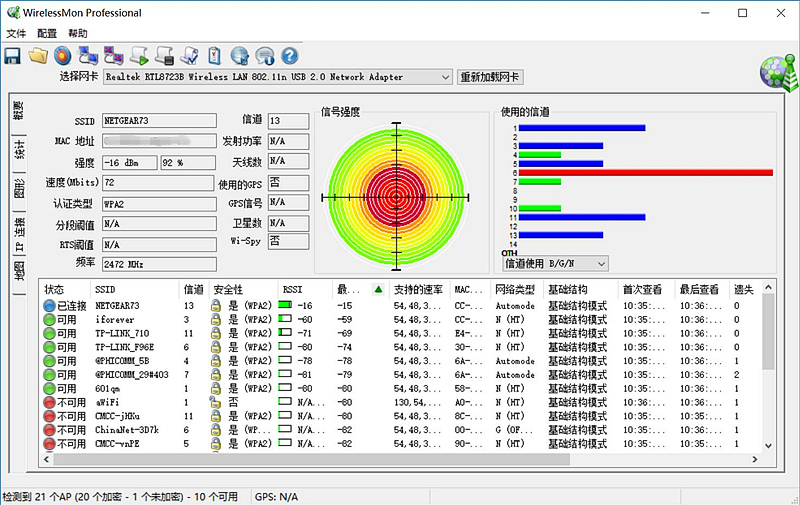Open the 帮助 menu
800x505 pixels.
pyautogui.click(x=77, y=33)
